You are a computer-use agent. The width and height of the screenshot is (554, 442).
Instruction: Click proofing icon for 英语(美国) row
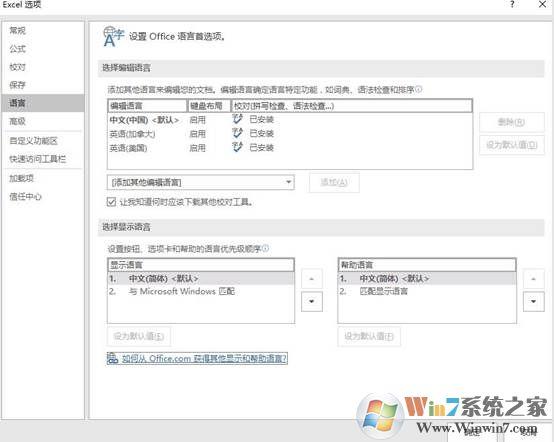pos(238,147)
